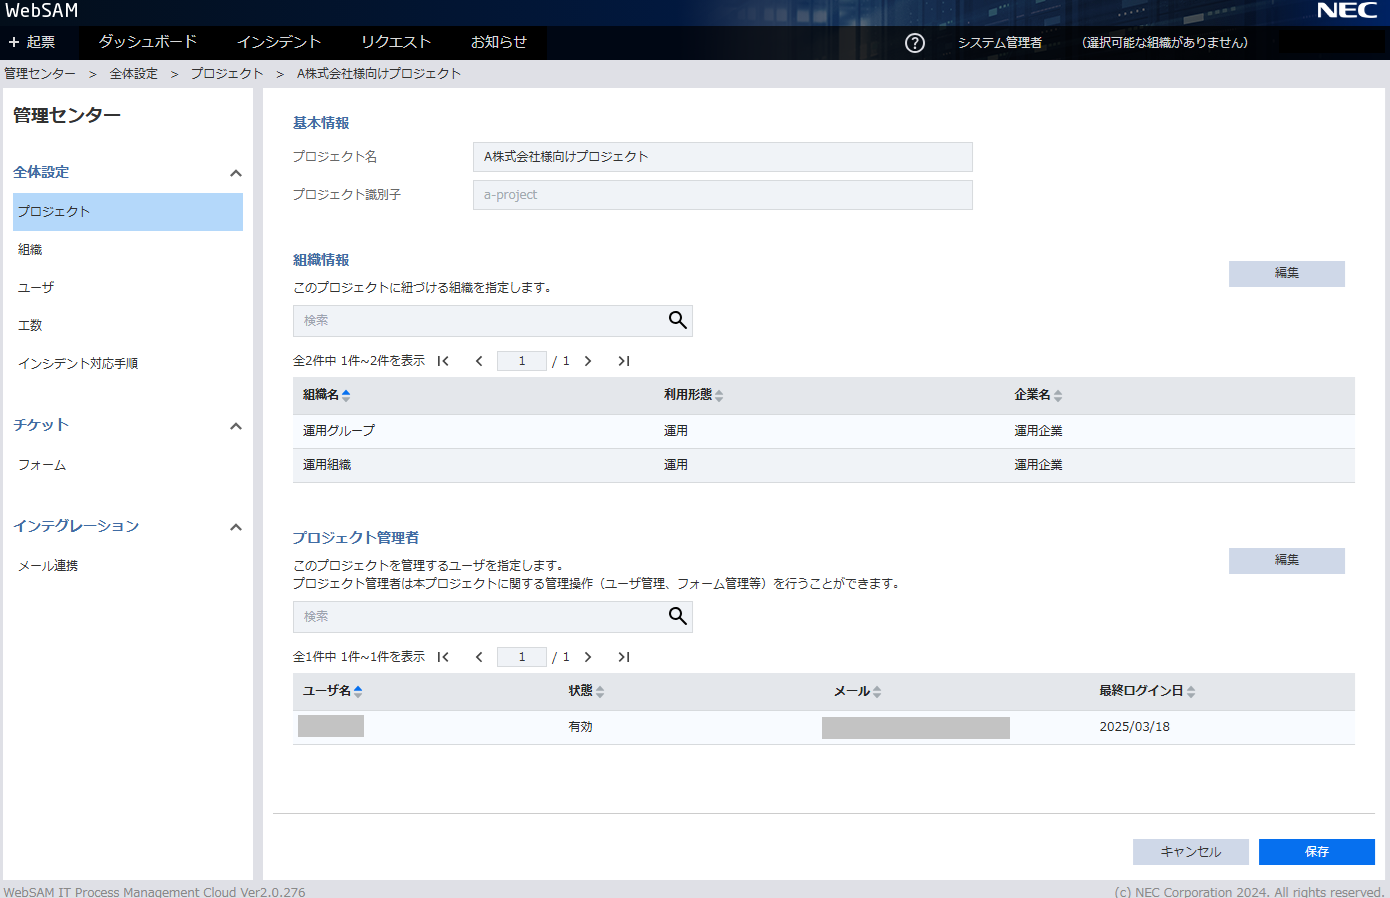Collapse the 全体設定 sidebar section

(236, 173)
